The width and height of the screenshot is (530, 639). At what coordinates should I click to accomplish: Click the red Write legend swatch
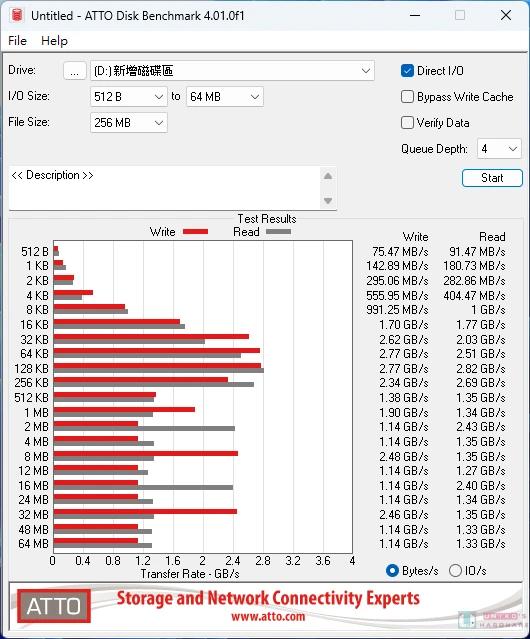point(196,231)
